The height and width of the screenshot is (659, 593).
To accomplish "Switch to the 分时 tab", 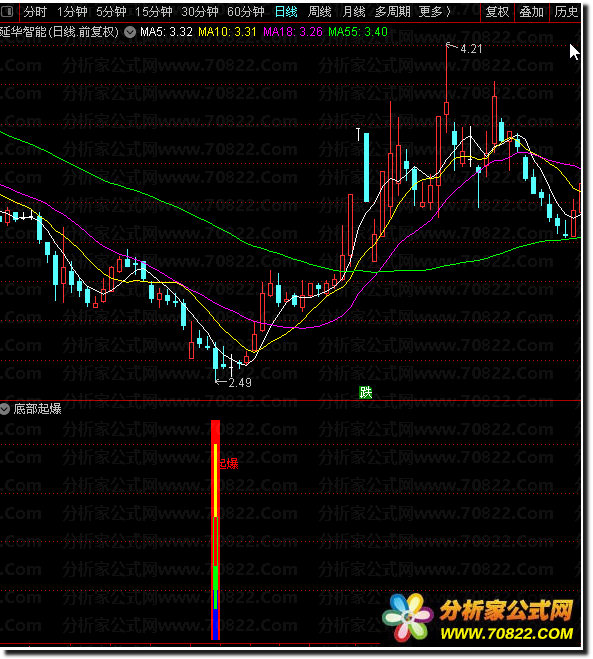I will [x=35, y=12].
